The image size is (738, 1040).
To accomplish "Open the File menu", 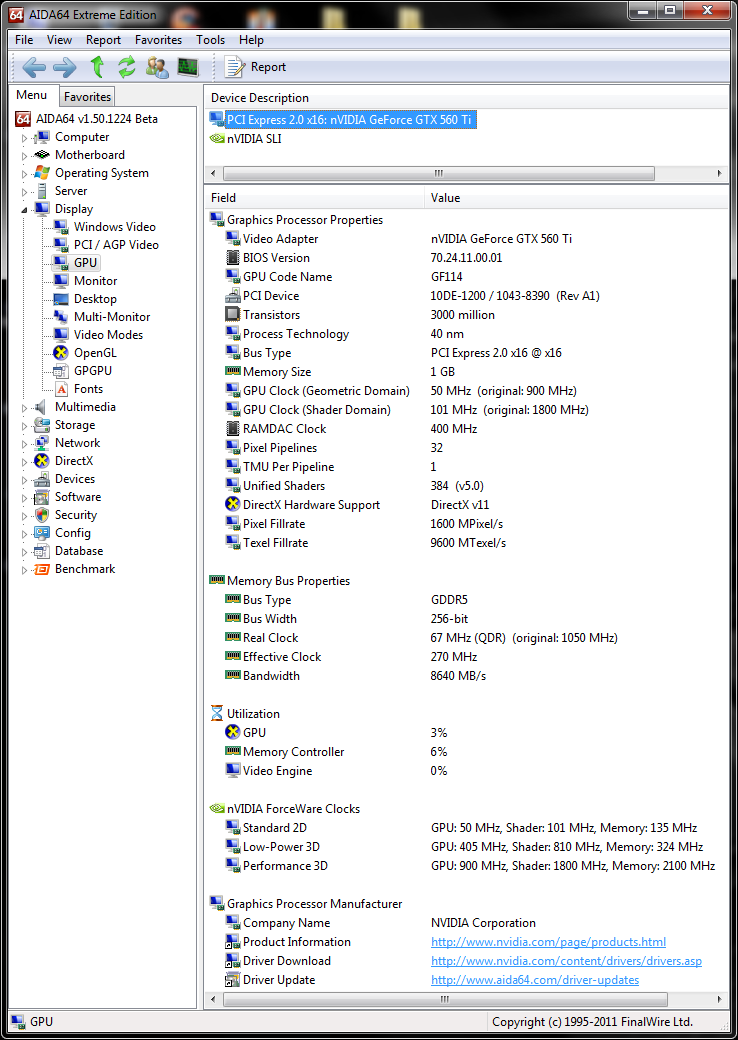I will point(24,40).
